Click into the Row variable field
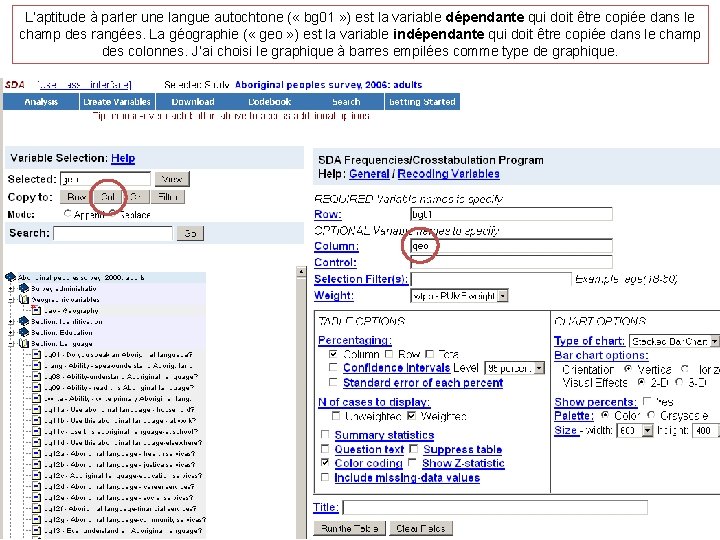Screen dimensions: 720x540 coord(511,214)
